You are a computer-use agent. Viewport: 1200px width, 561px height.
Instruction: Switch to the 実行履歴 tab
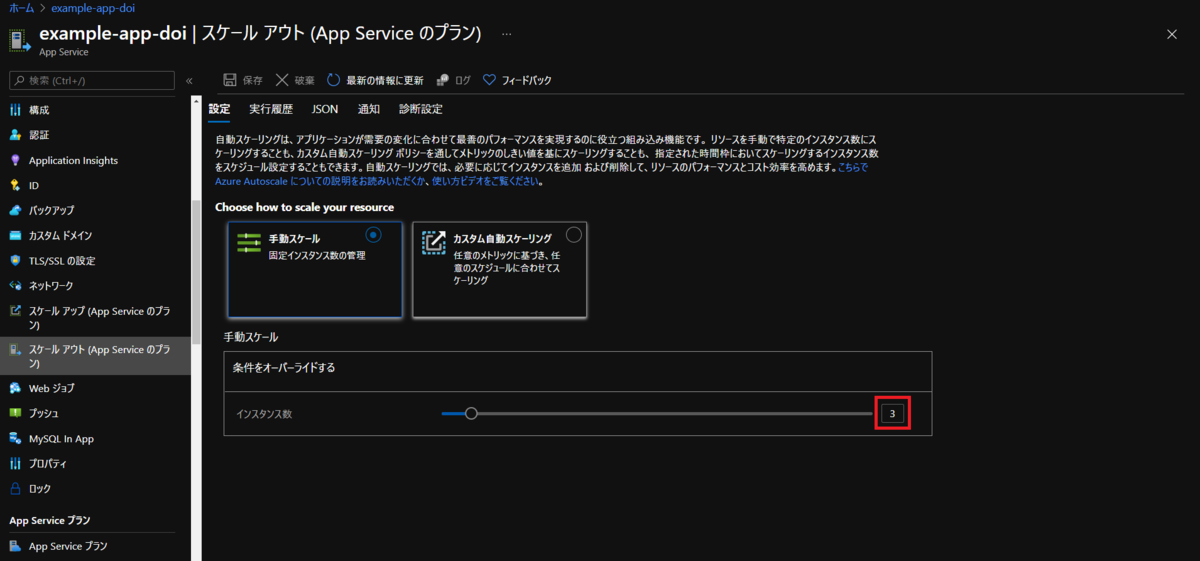(271, 109)
